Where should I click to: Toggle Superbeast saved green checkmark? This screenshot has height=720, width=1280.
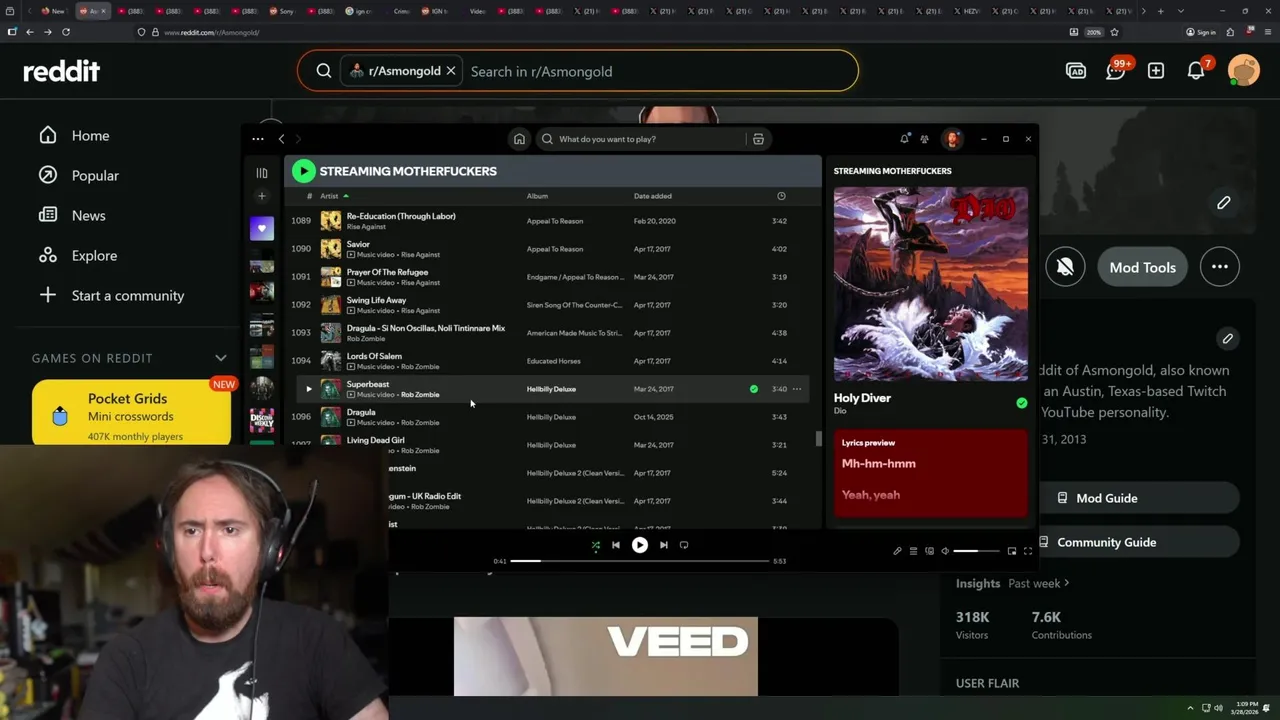coord(754,389)
